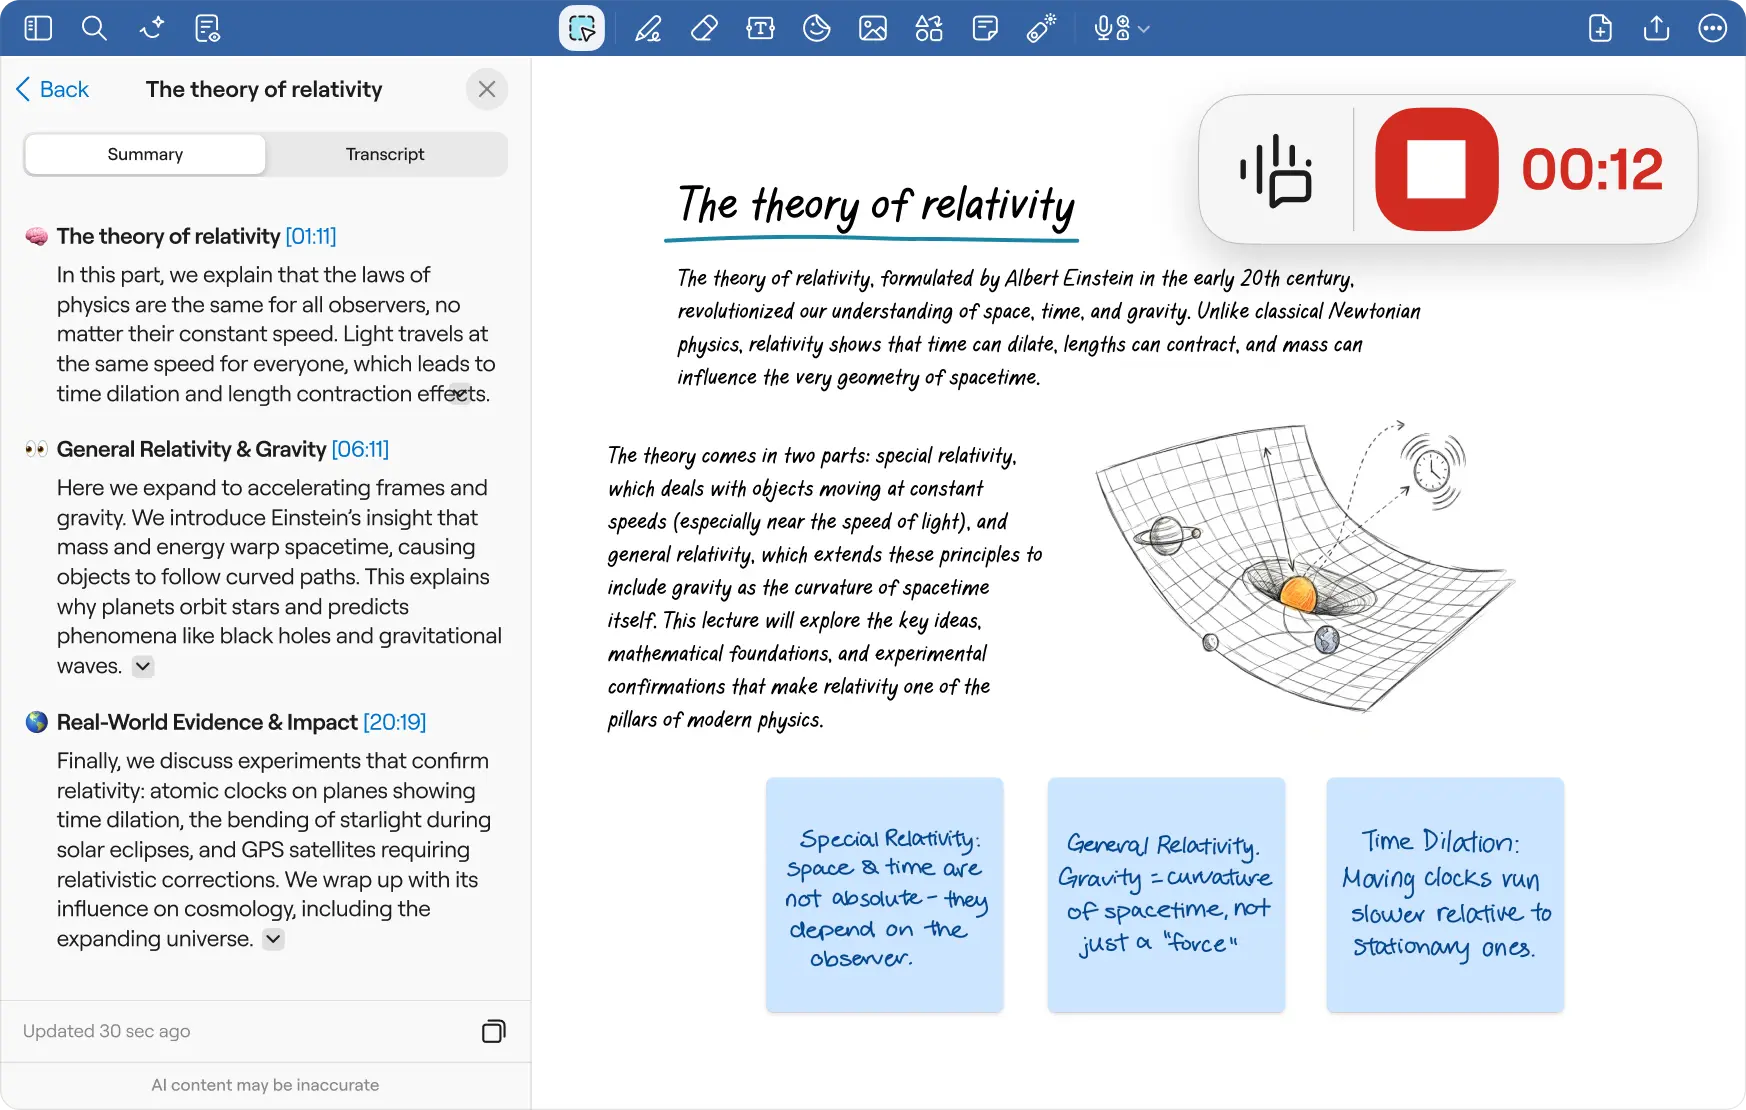Select the laser pointer tool
This screenshot has width=1746, height=1110.
click(x=1041, y=28)
